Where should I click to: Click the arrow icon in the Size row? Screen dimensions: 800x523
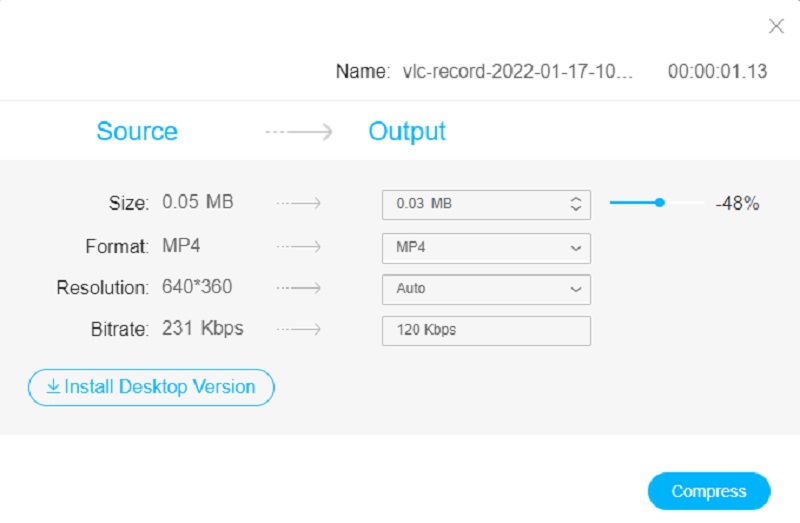[299, 203]
